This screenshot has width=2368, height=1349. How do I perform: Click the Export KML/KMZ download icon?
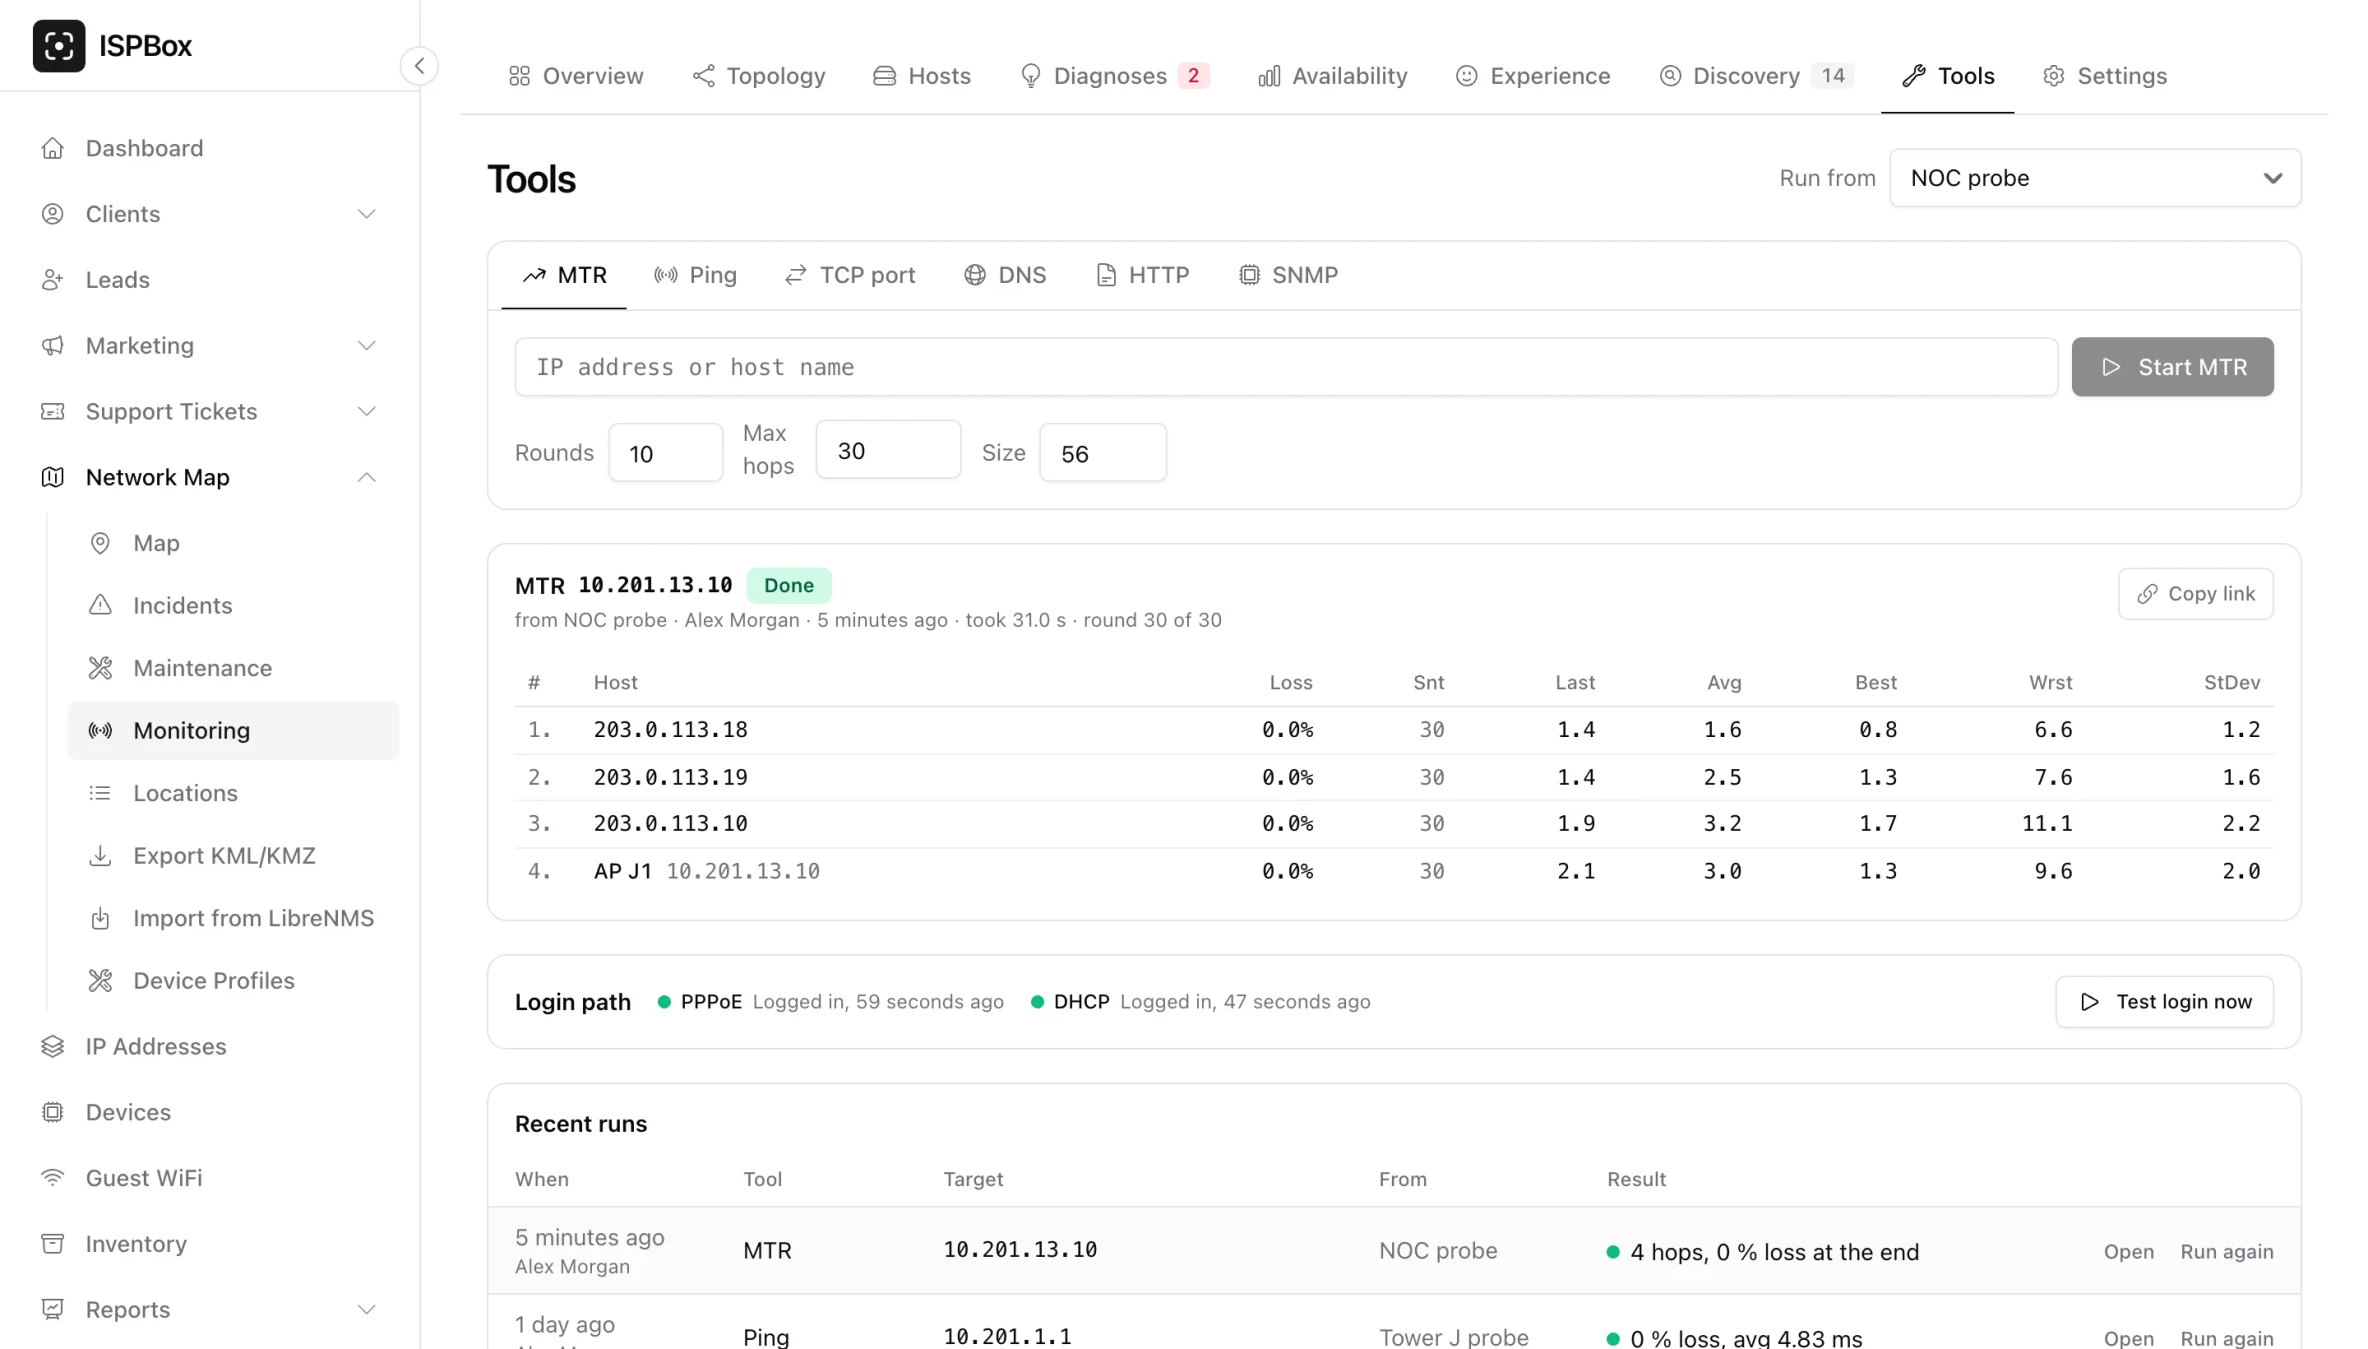[100, 856]
